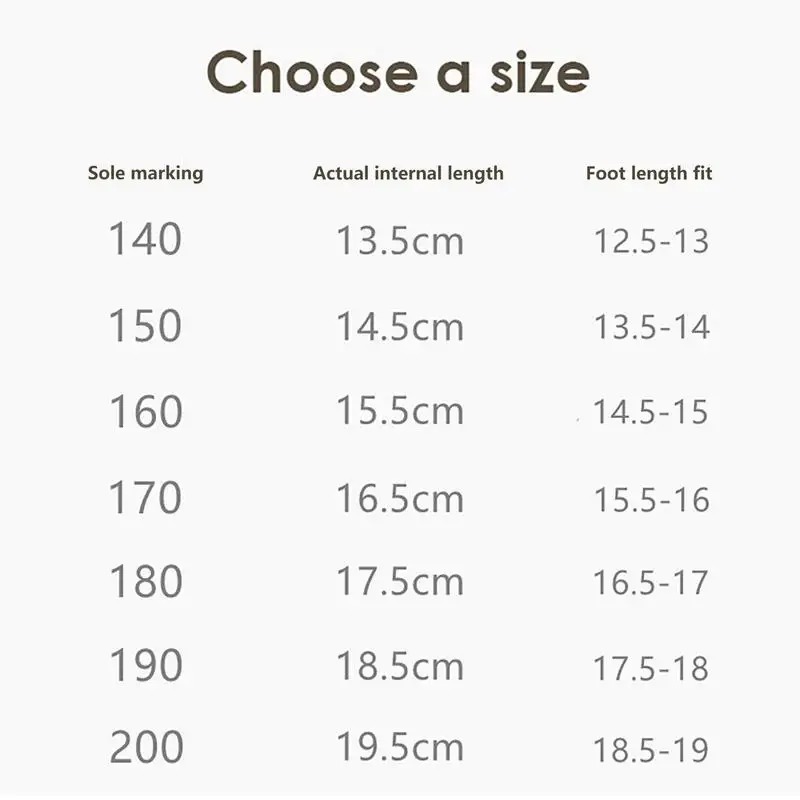Choose sole marking size 150
Image resolution: width=800 pixels, height=800 pixels.
tap(145, 327)
